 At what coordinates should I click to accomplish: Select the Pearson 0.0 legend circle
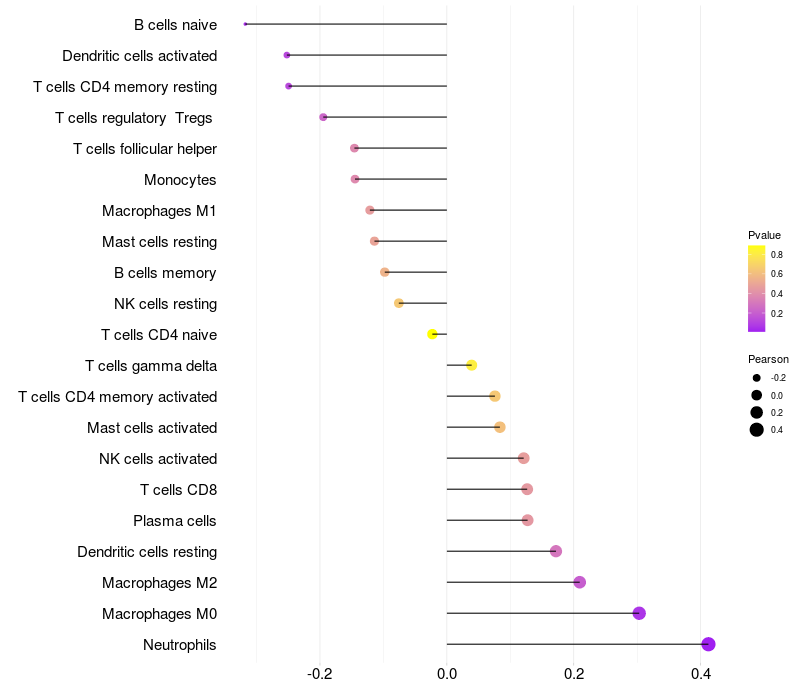point(756,395)
